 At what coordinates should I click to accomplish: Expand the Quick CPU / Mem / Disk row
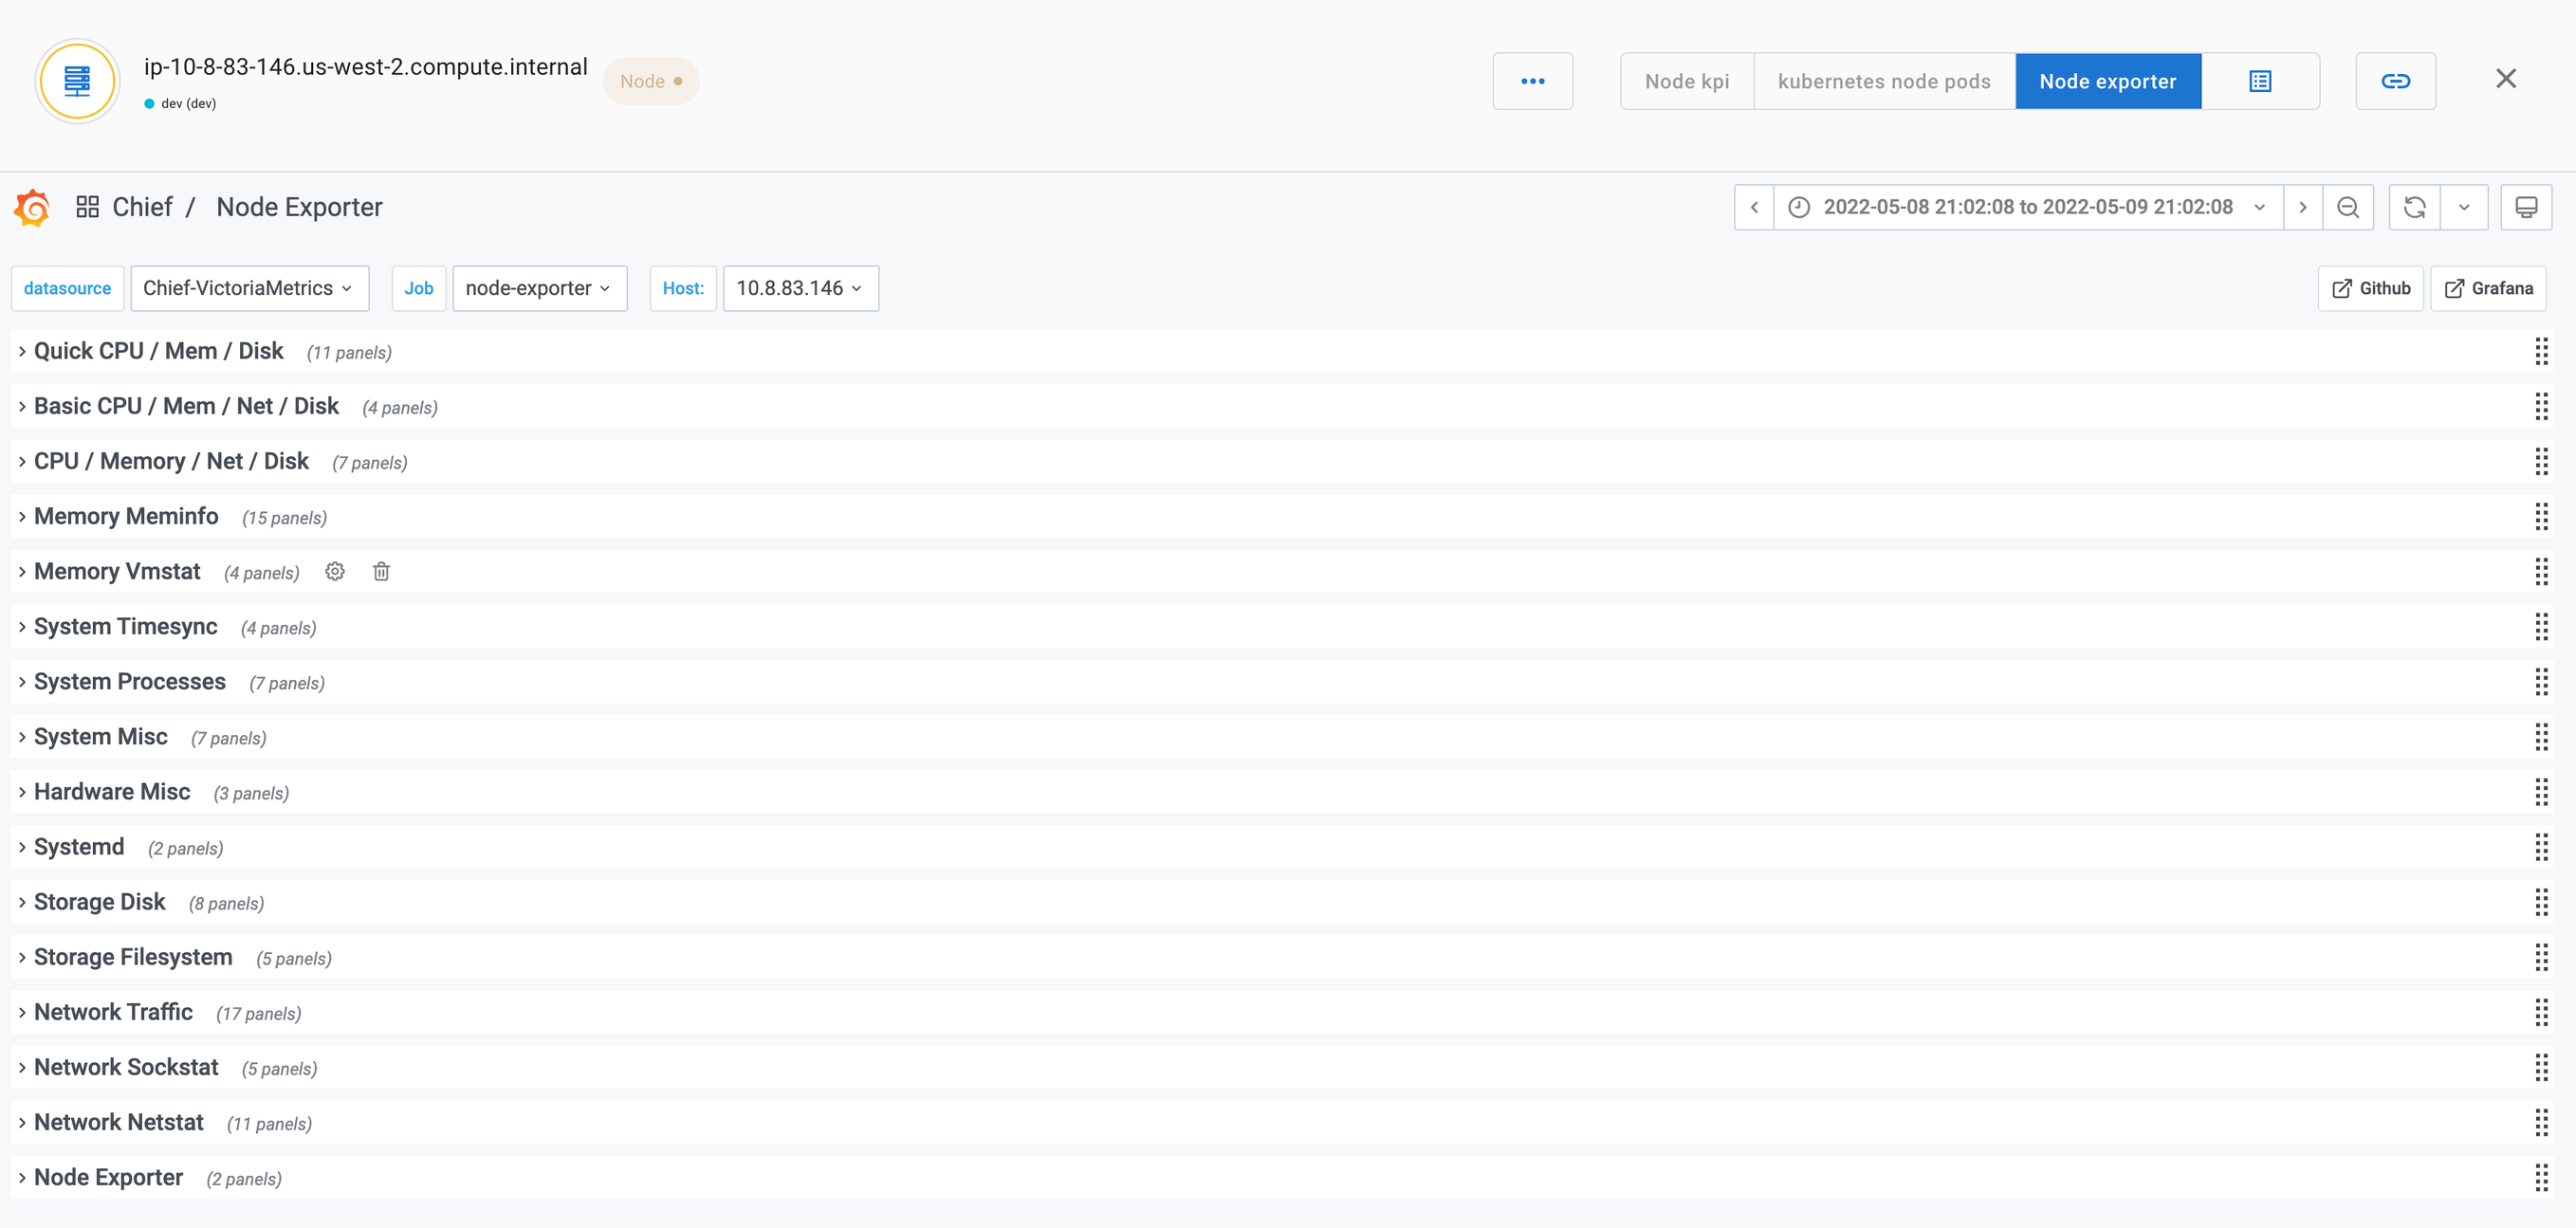tap(159, 351)
